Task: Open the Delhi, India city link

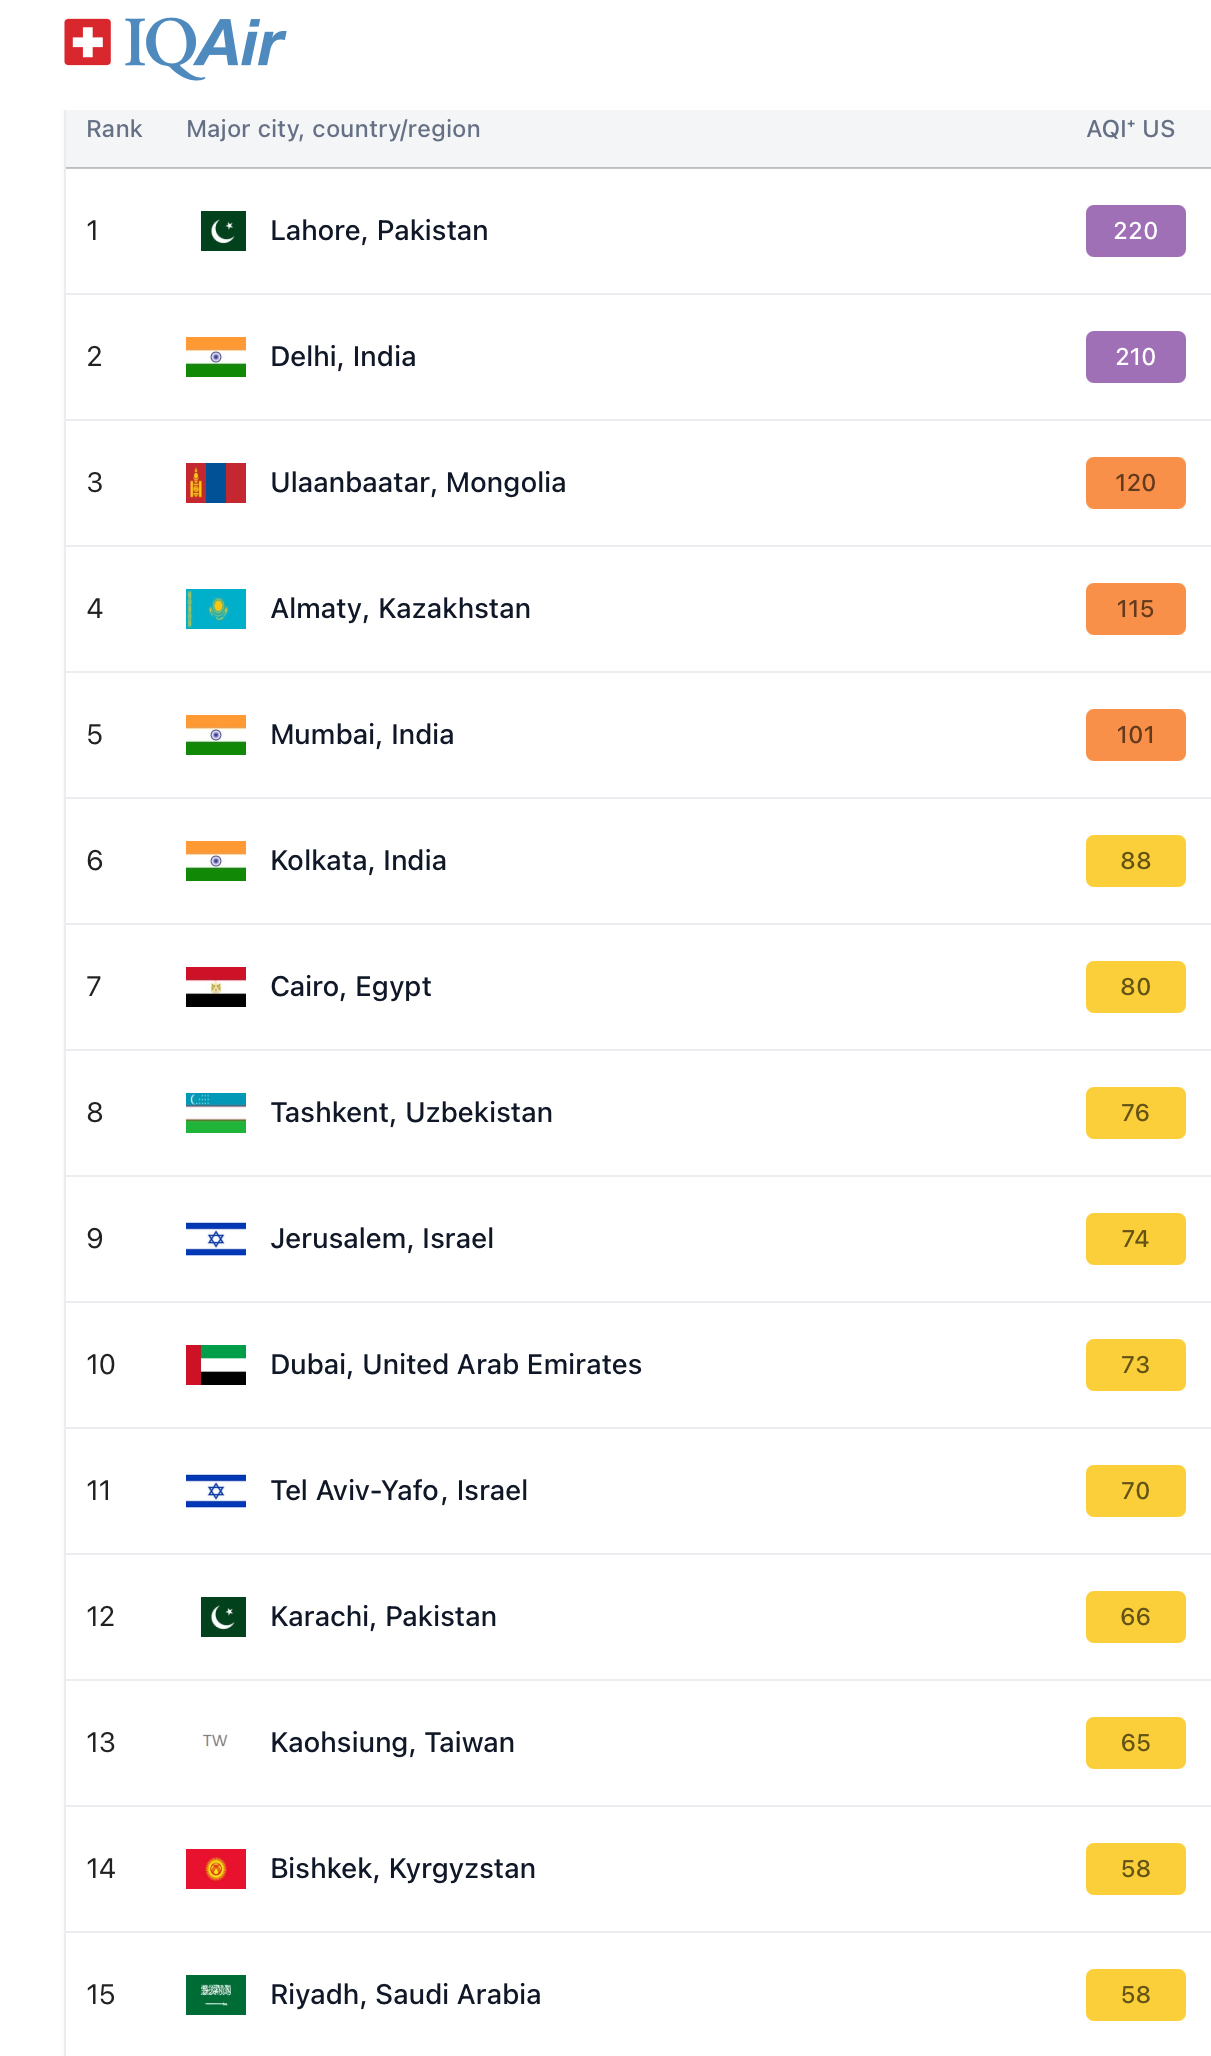Action: 343,357
